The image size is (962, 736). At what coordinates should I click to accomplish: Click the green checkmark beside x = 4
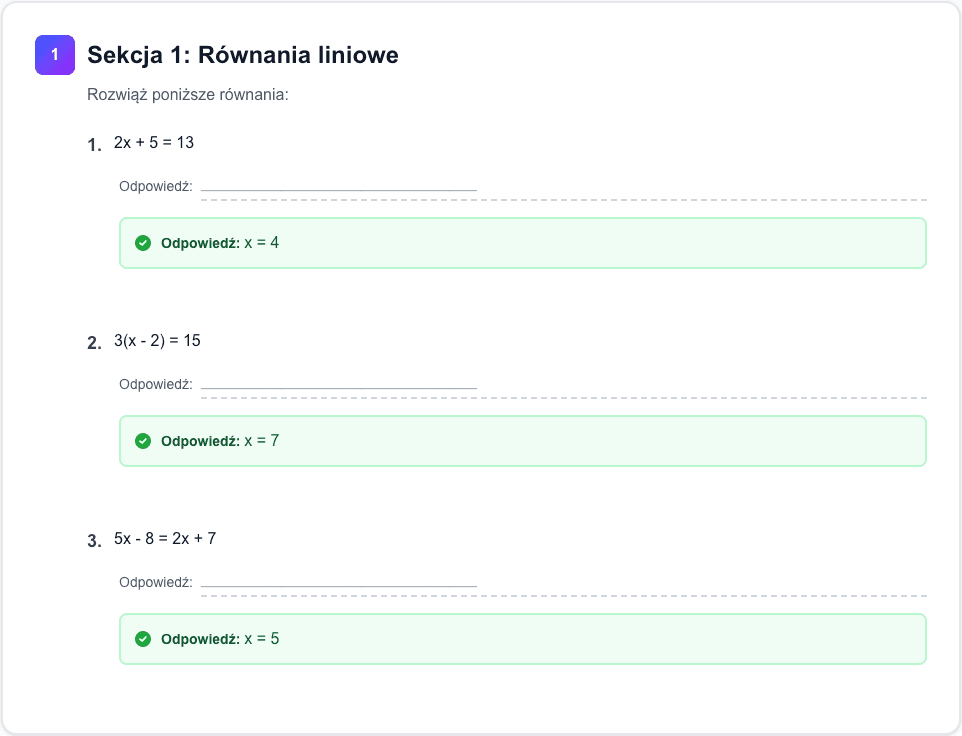(x=143, y=243)
